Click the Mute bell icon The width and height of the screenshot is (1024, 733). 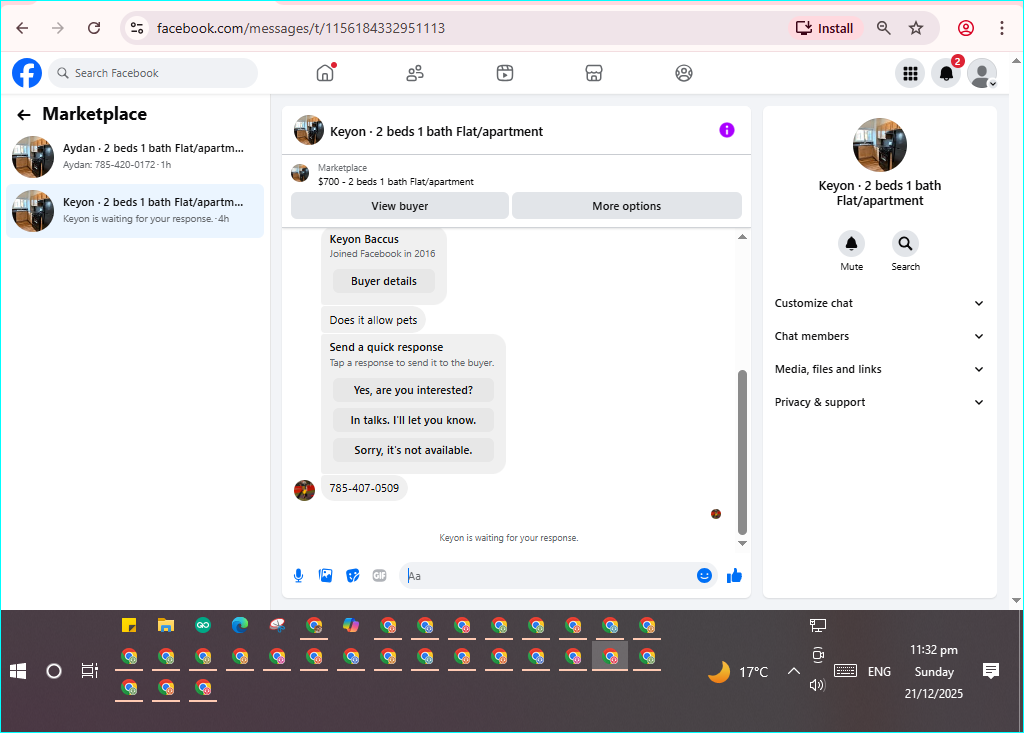852,244
